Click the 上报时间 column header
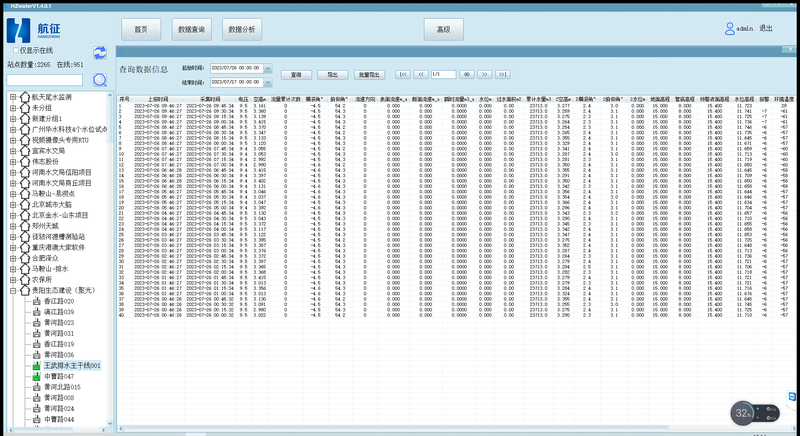 click(158, 99)
